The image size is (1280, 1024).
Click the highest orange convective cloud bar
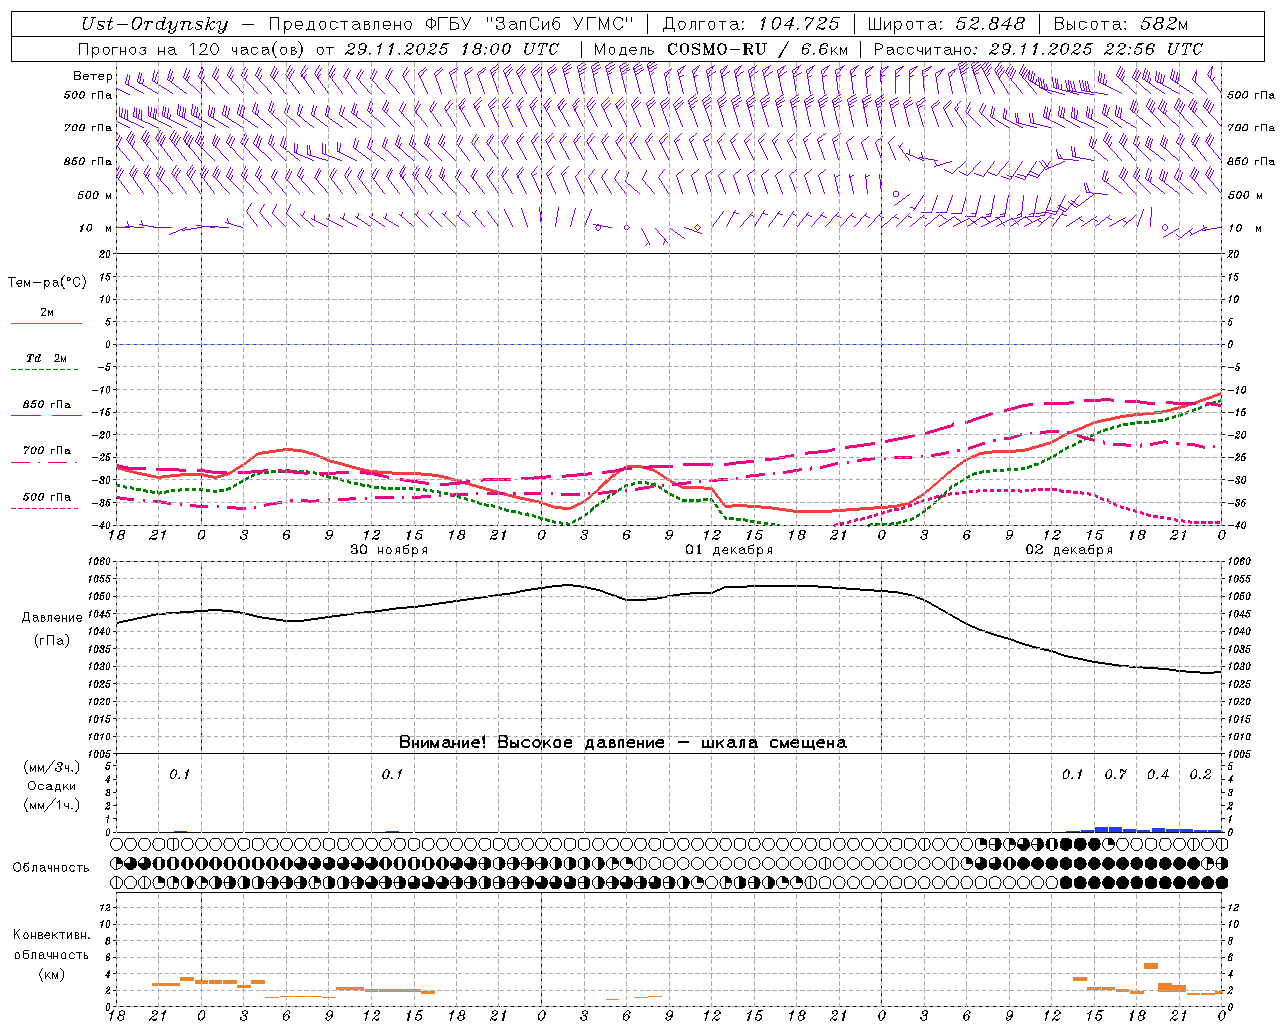(1150, 966)
